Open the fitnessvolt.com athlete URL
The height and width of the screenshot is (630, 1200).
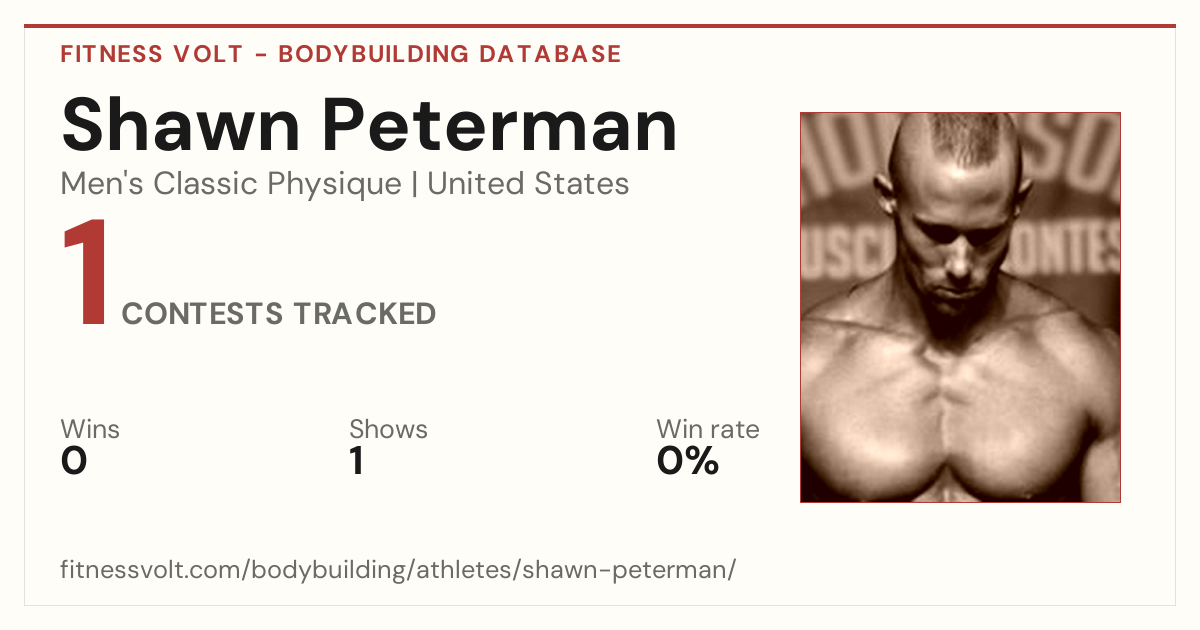pyautogui.click(x=398, y=571)
